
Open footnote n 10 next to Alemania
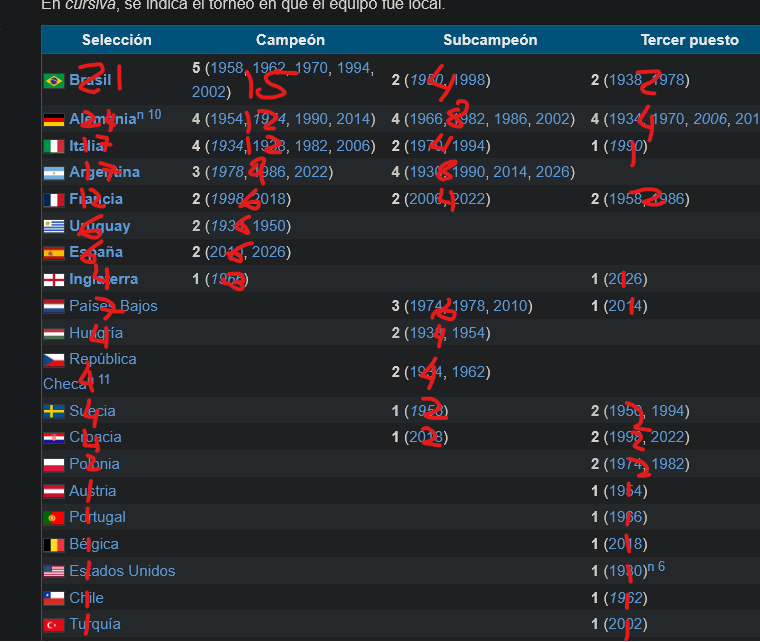149,115
